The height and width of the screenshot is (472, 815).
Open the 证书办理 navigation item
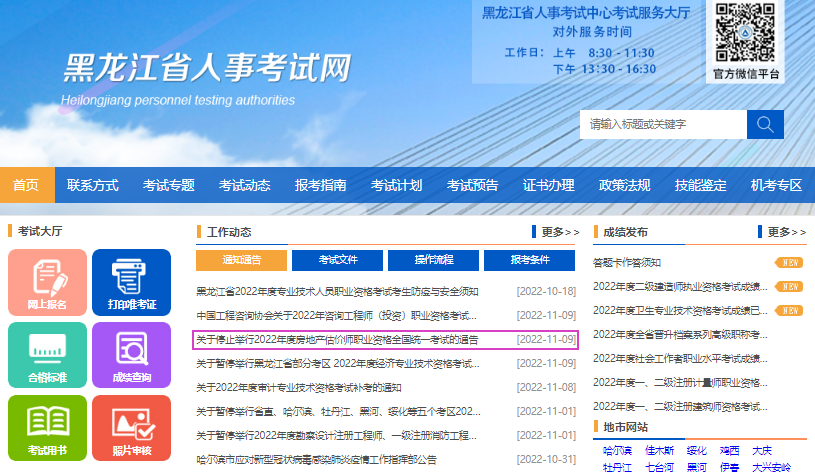pos(548,185)
